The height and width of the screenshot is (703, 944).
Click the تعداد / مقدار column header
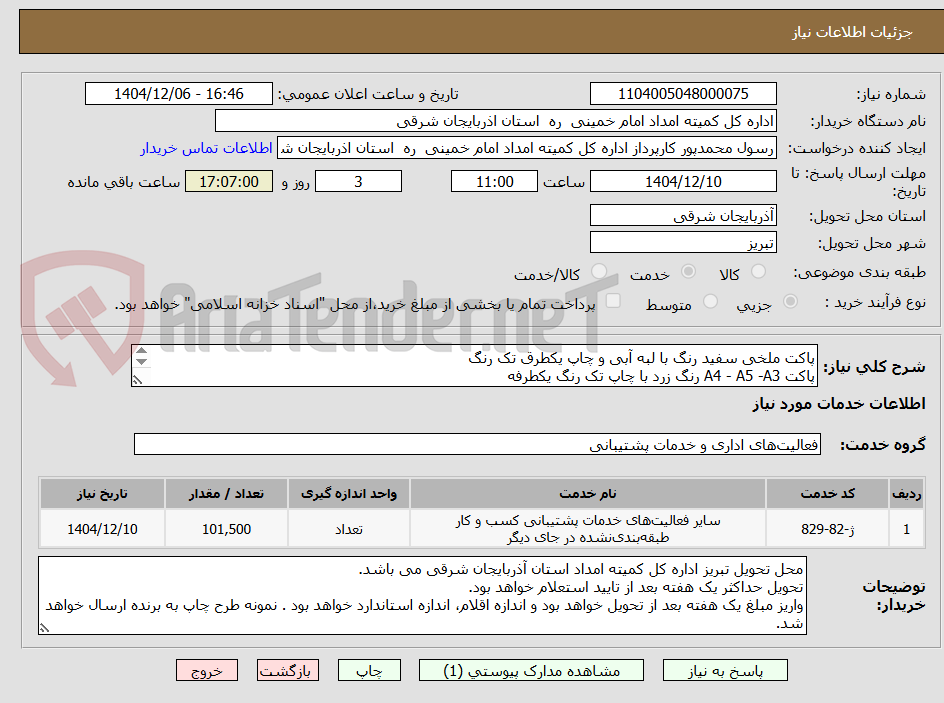click(226, 494)
